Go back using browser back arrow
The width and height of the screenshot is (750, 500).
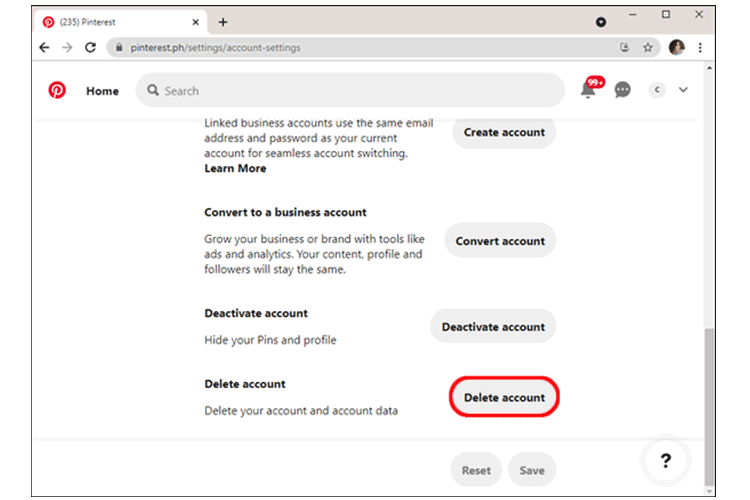click(x=44, y=47)
